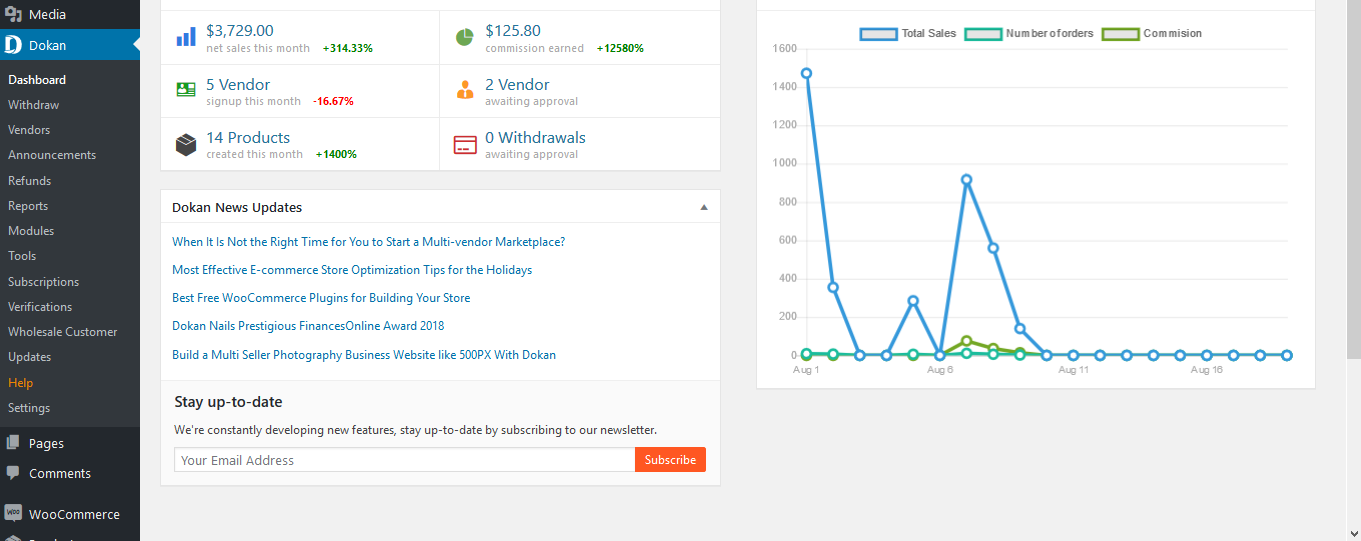
Task: Click the +1400% products change text
Action: (x=336, y=154)
